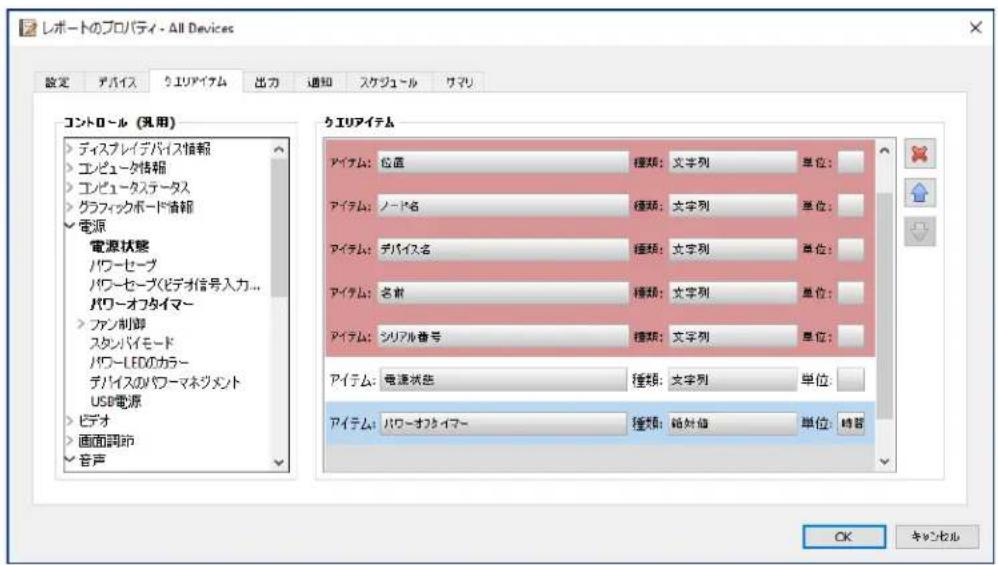Click query item list scrollbar down arrow
This screenshot has width=998, height=565.
884,461
